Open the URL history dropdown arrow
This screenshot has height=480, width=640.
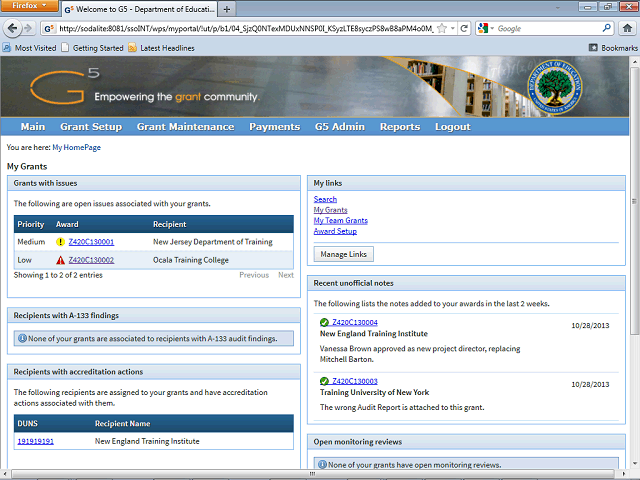coord(453,28)
